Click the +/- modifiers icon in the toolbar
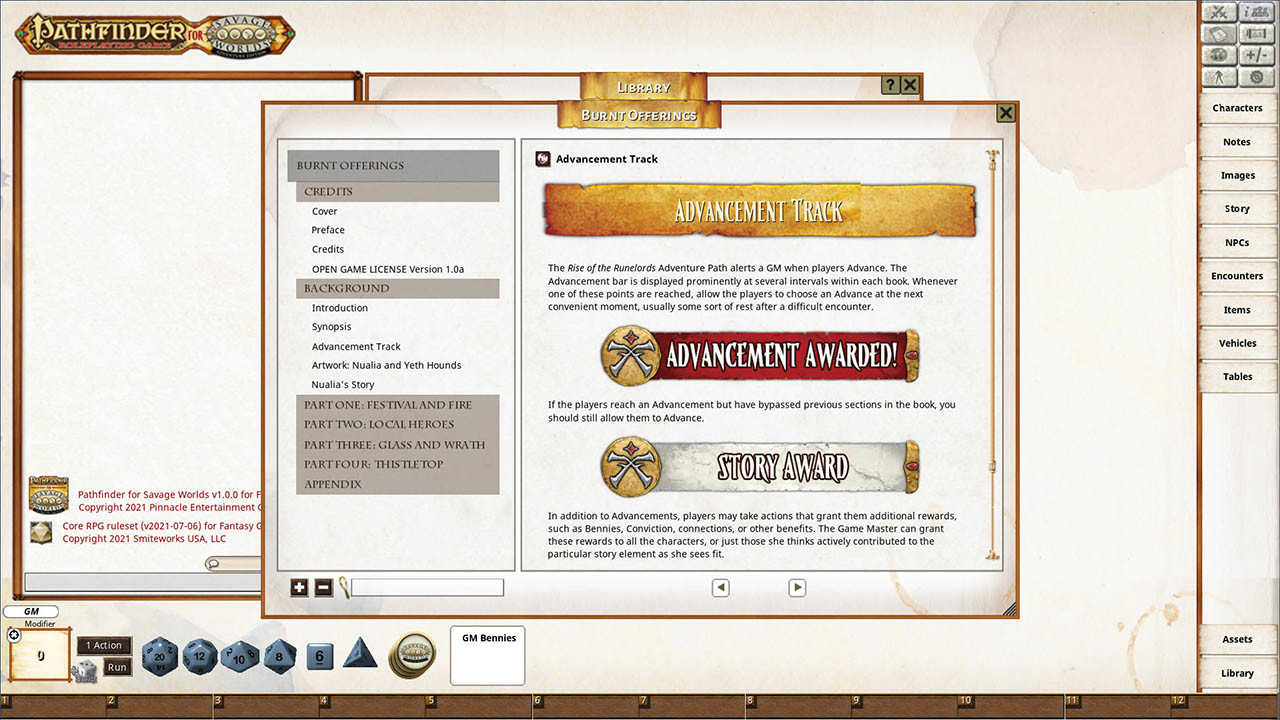 pos(1256,54)
